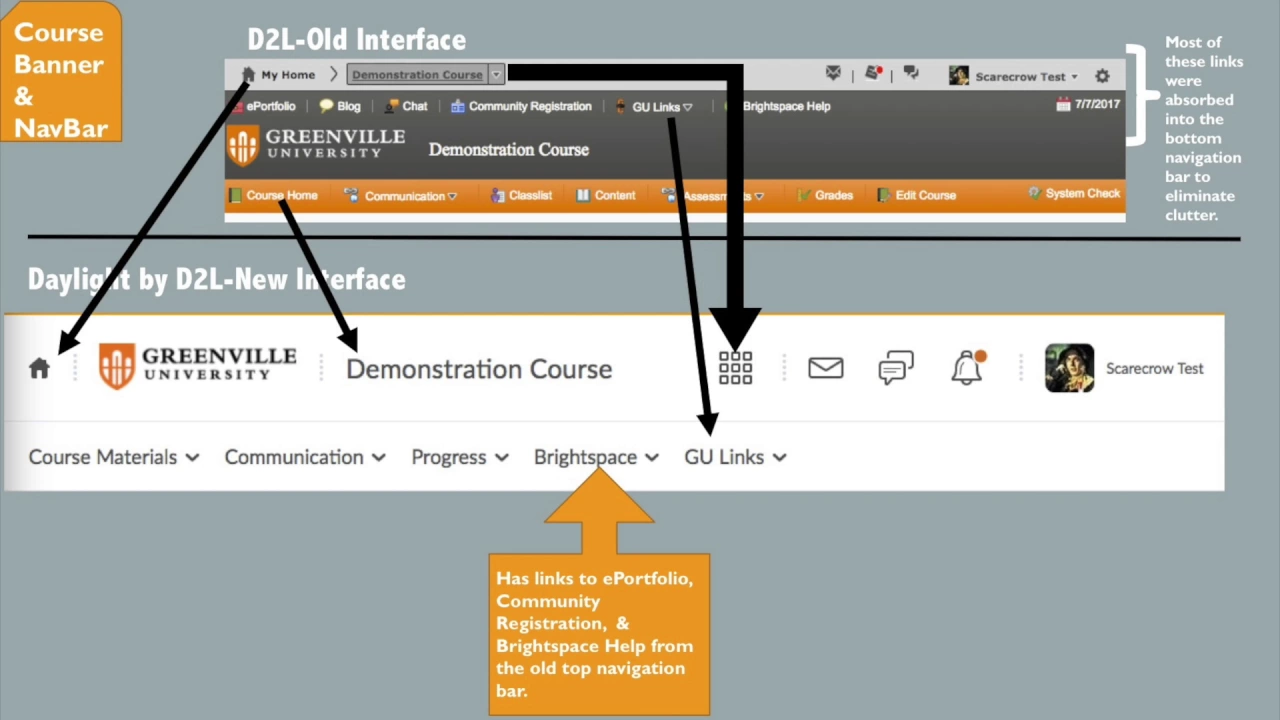The height and width of the screenshot is (720, 1280).
Task: Click Scarecrow Test name in new interface
Action: pos(1154,369)
